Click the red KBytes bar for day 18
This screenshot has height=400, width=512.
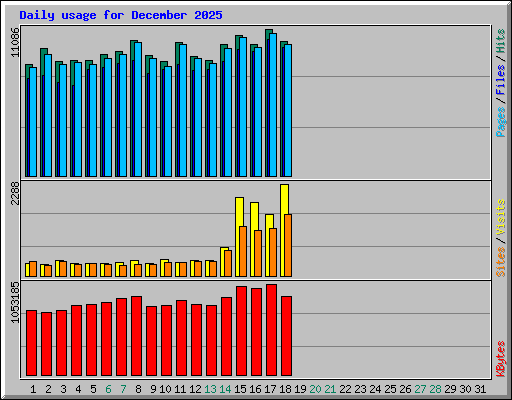click(286, 336)
